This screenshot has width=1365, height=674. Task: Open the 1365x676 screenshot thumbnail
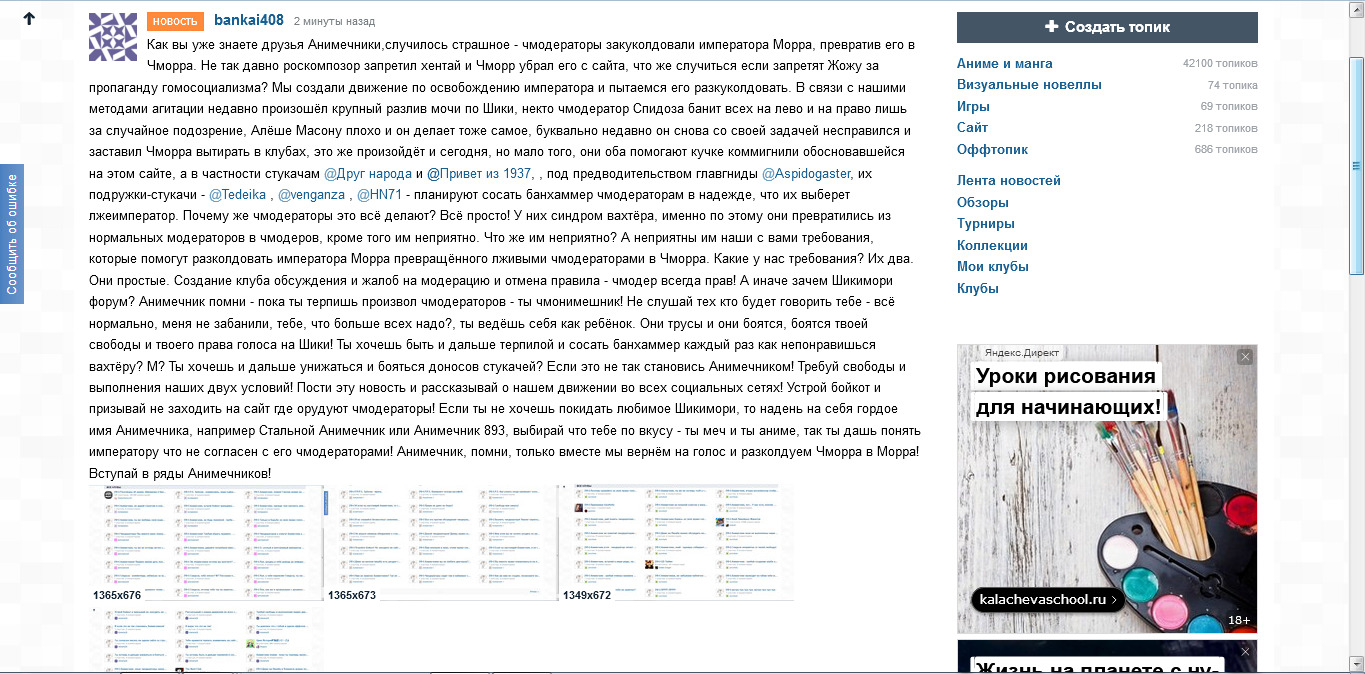tap(207, 543)
